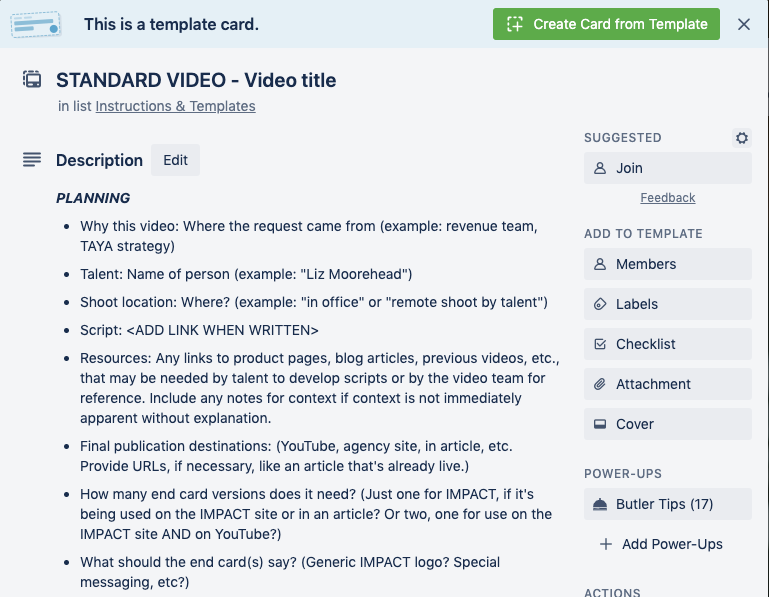Add a Checklist to the template

pyautogui.click(x=667, y=344)
